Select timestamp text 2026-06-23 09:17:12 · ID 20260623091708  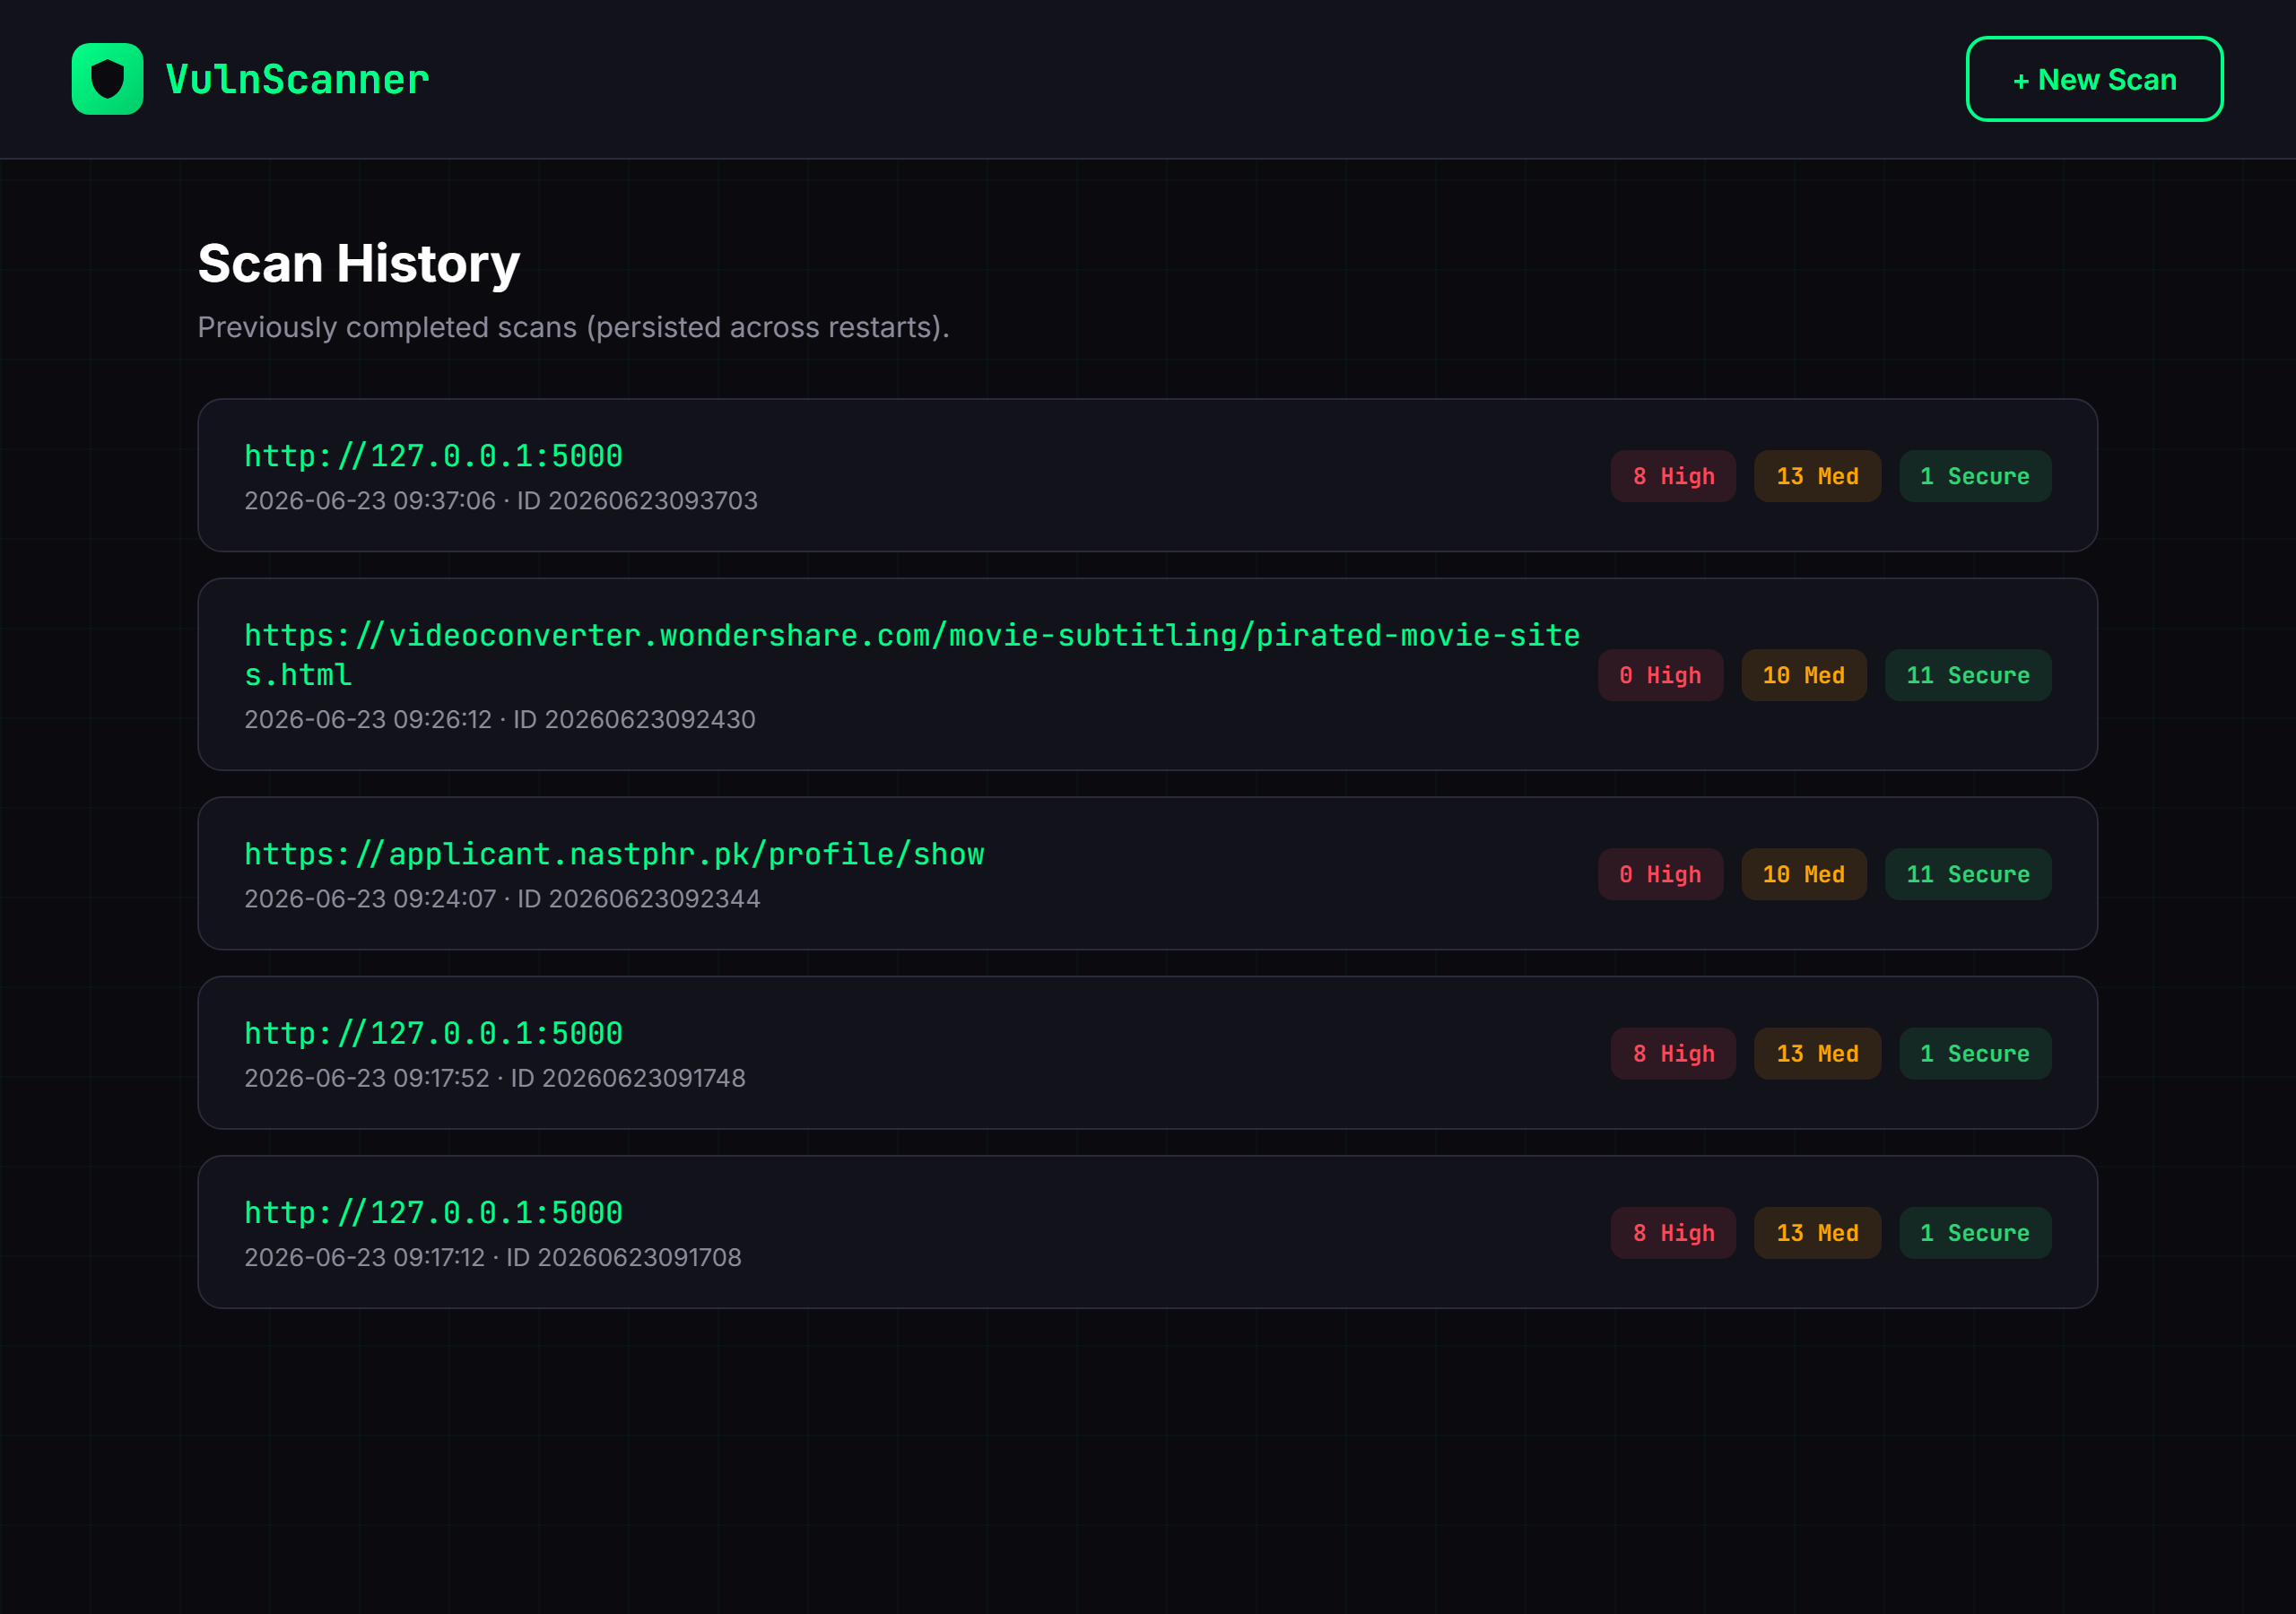(x=493, y=1257)
